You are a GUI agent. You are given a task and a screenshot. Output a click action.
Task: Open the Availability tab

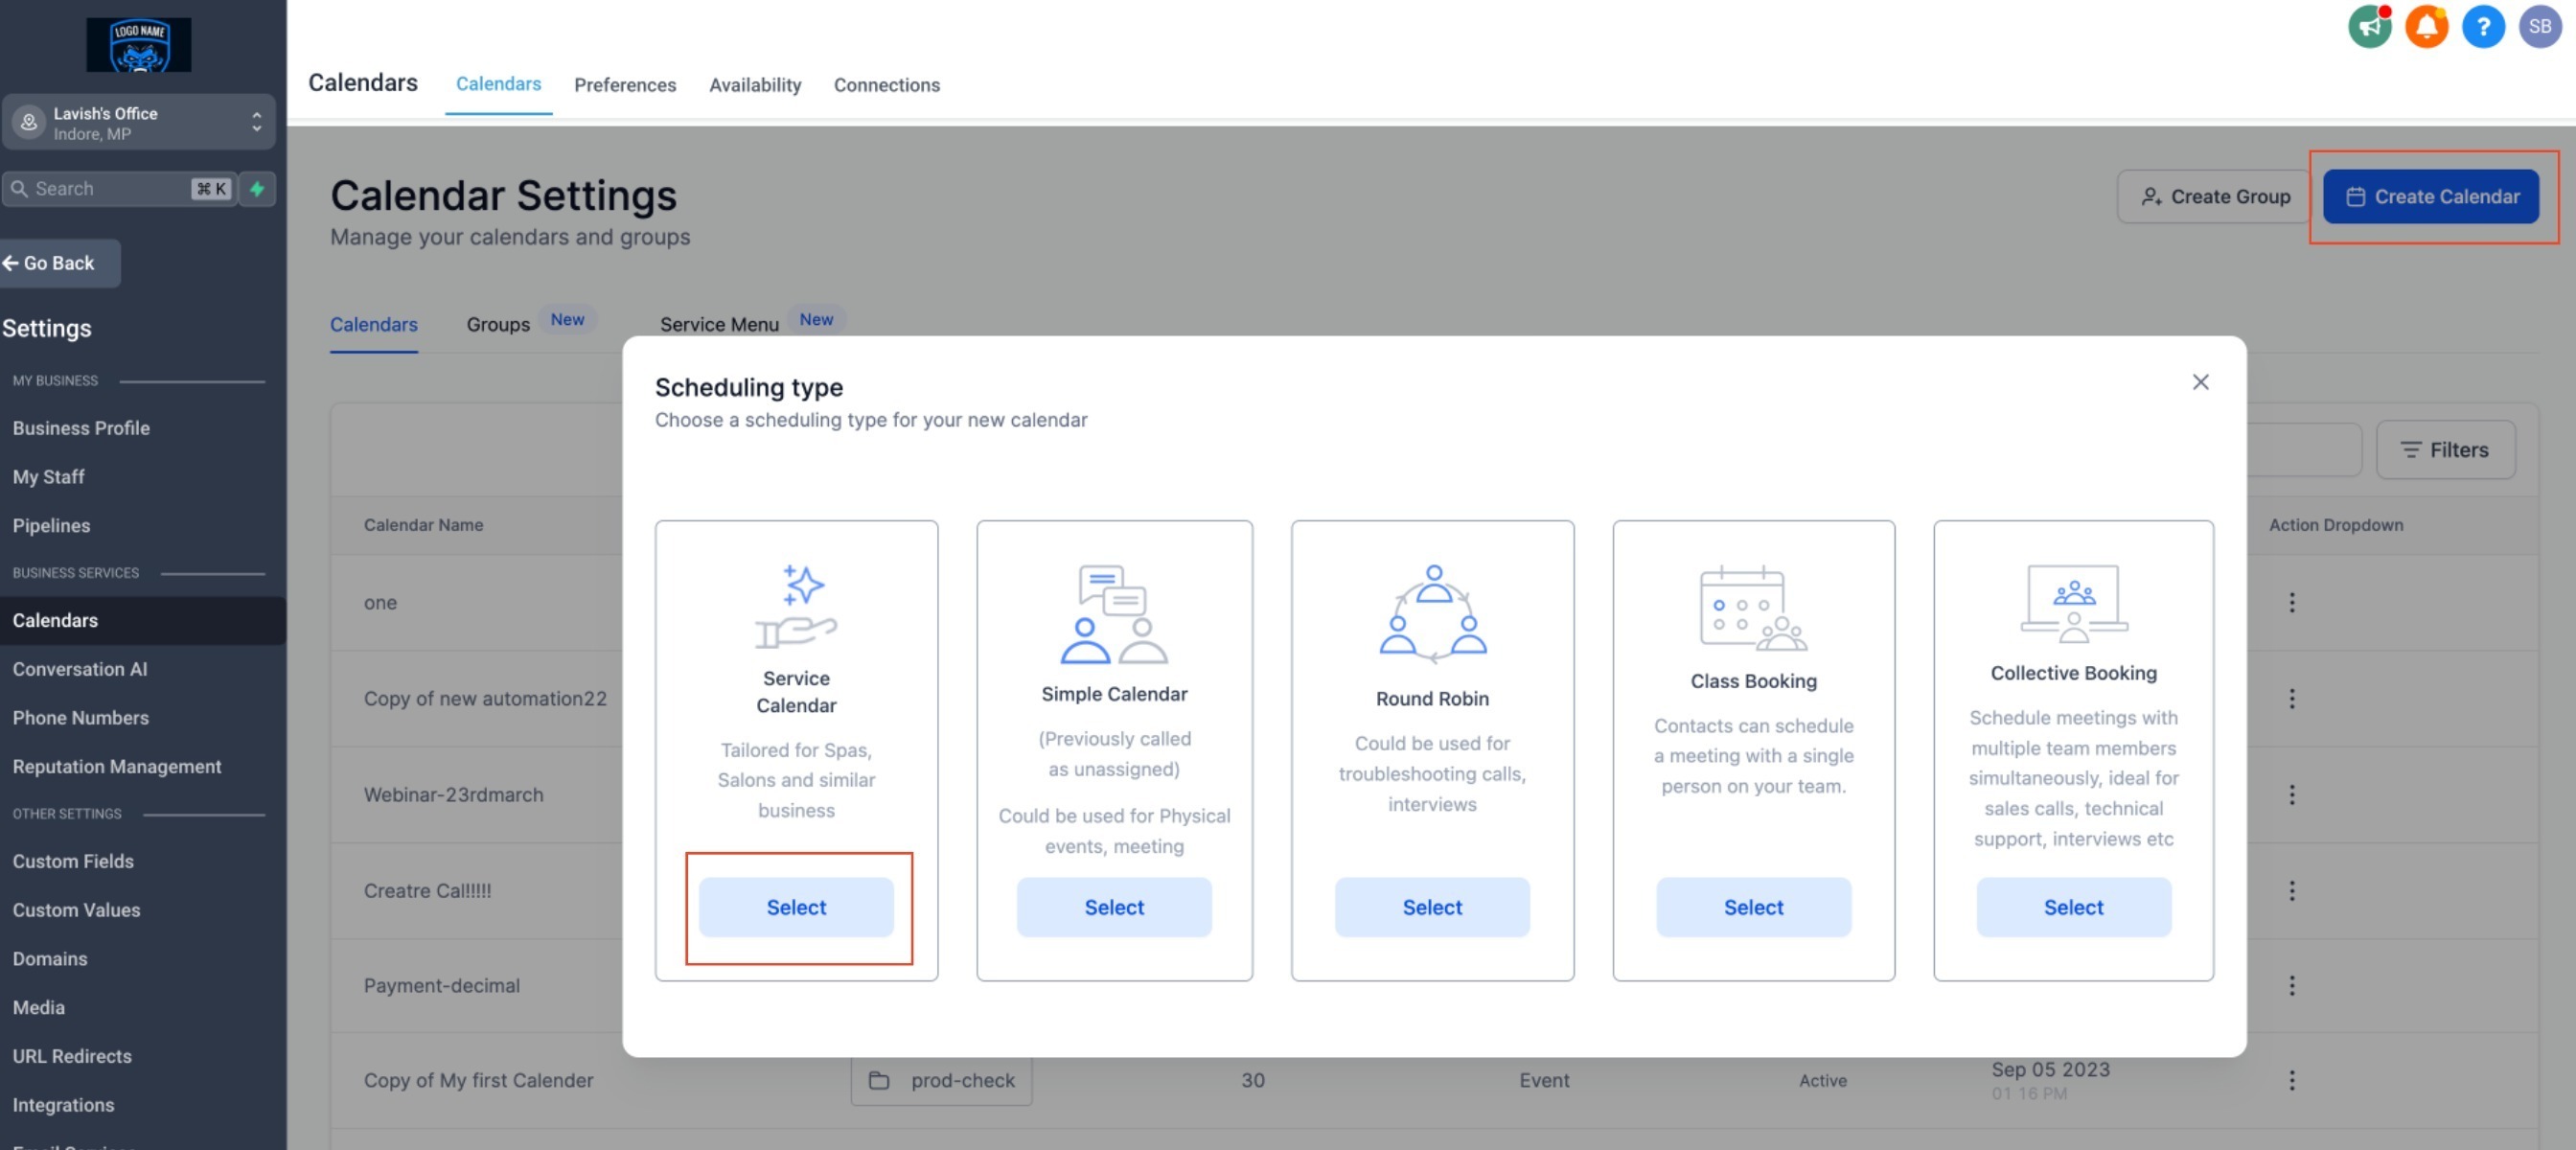pyautogui.click(x=754, y=85)
